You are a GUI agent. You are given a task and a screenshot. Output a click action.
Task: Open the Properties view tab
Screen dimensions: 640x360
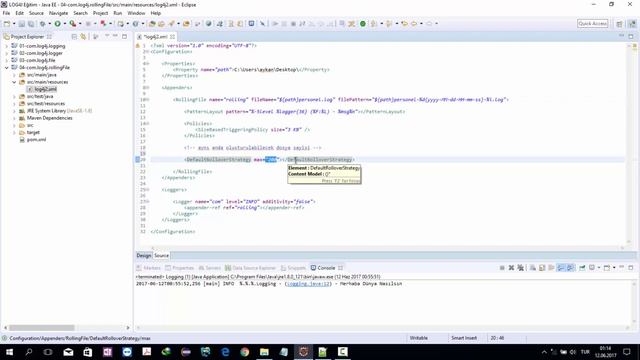point(179,268)
